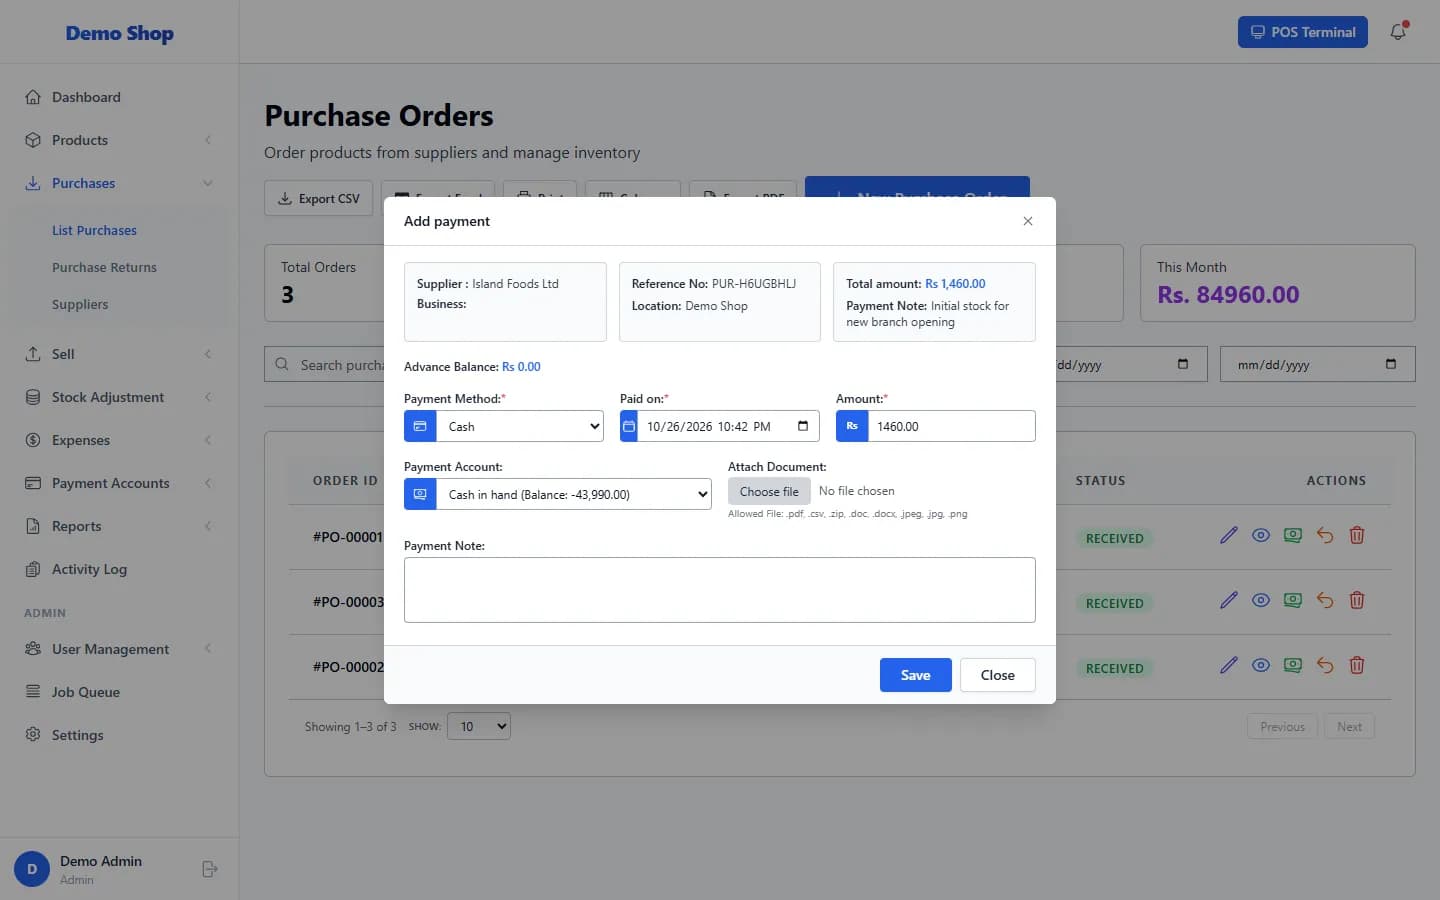View order #PO-00001 with the eye icon
This screenshot has width=1440, height=900.
coord(1261,535)
